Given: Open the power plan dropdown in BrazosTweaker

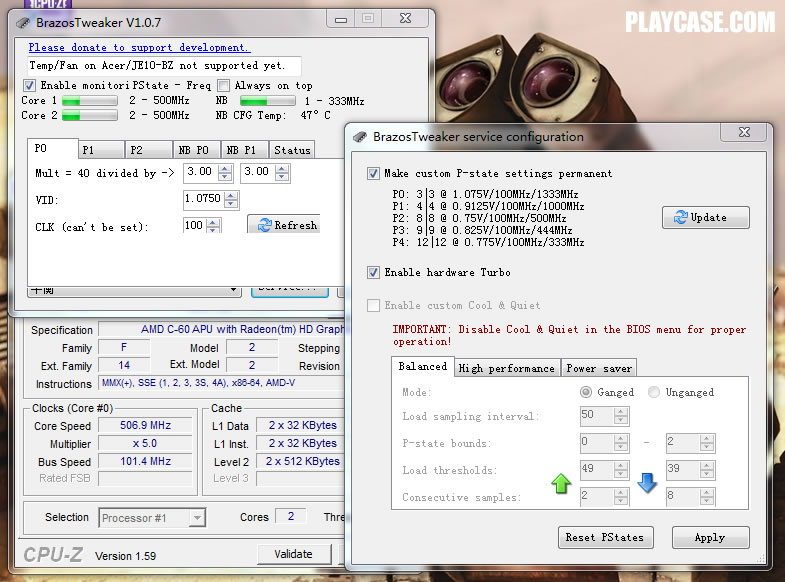Looking at the screenshot, I should tap(134, 290).
